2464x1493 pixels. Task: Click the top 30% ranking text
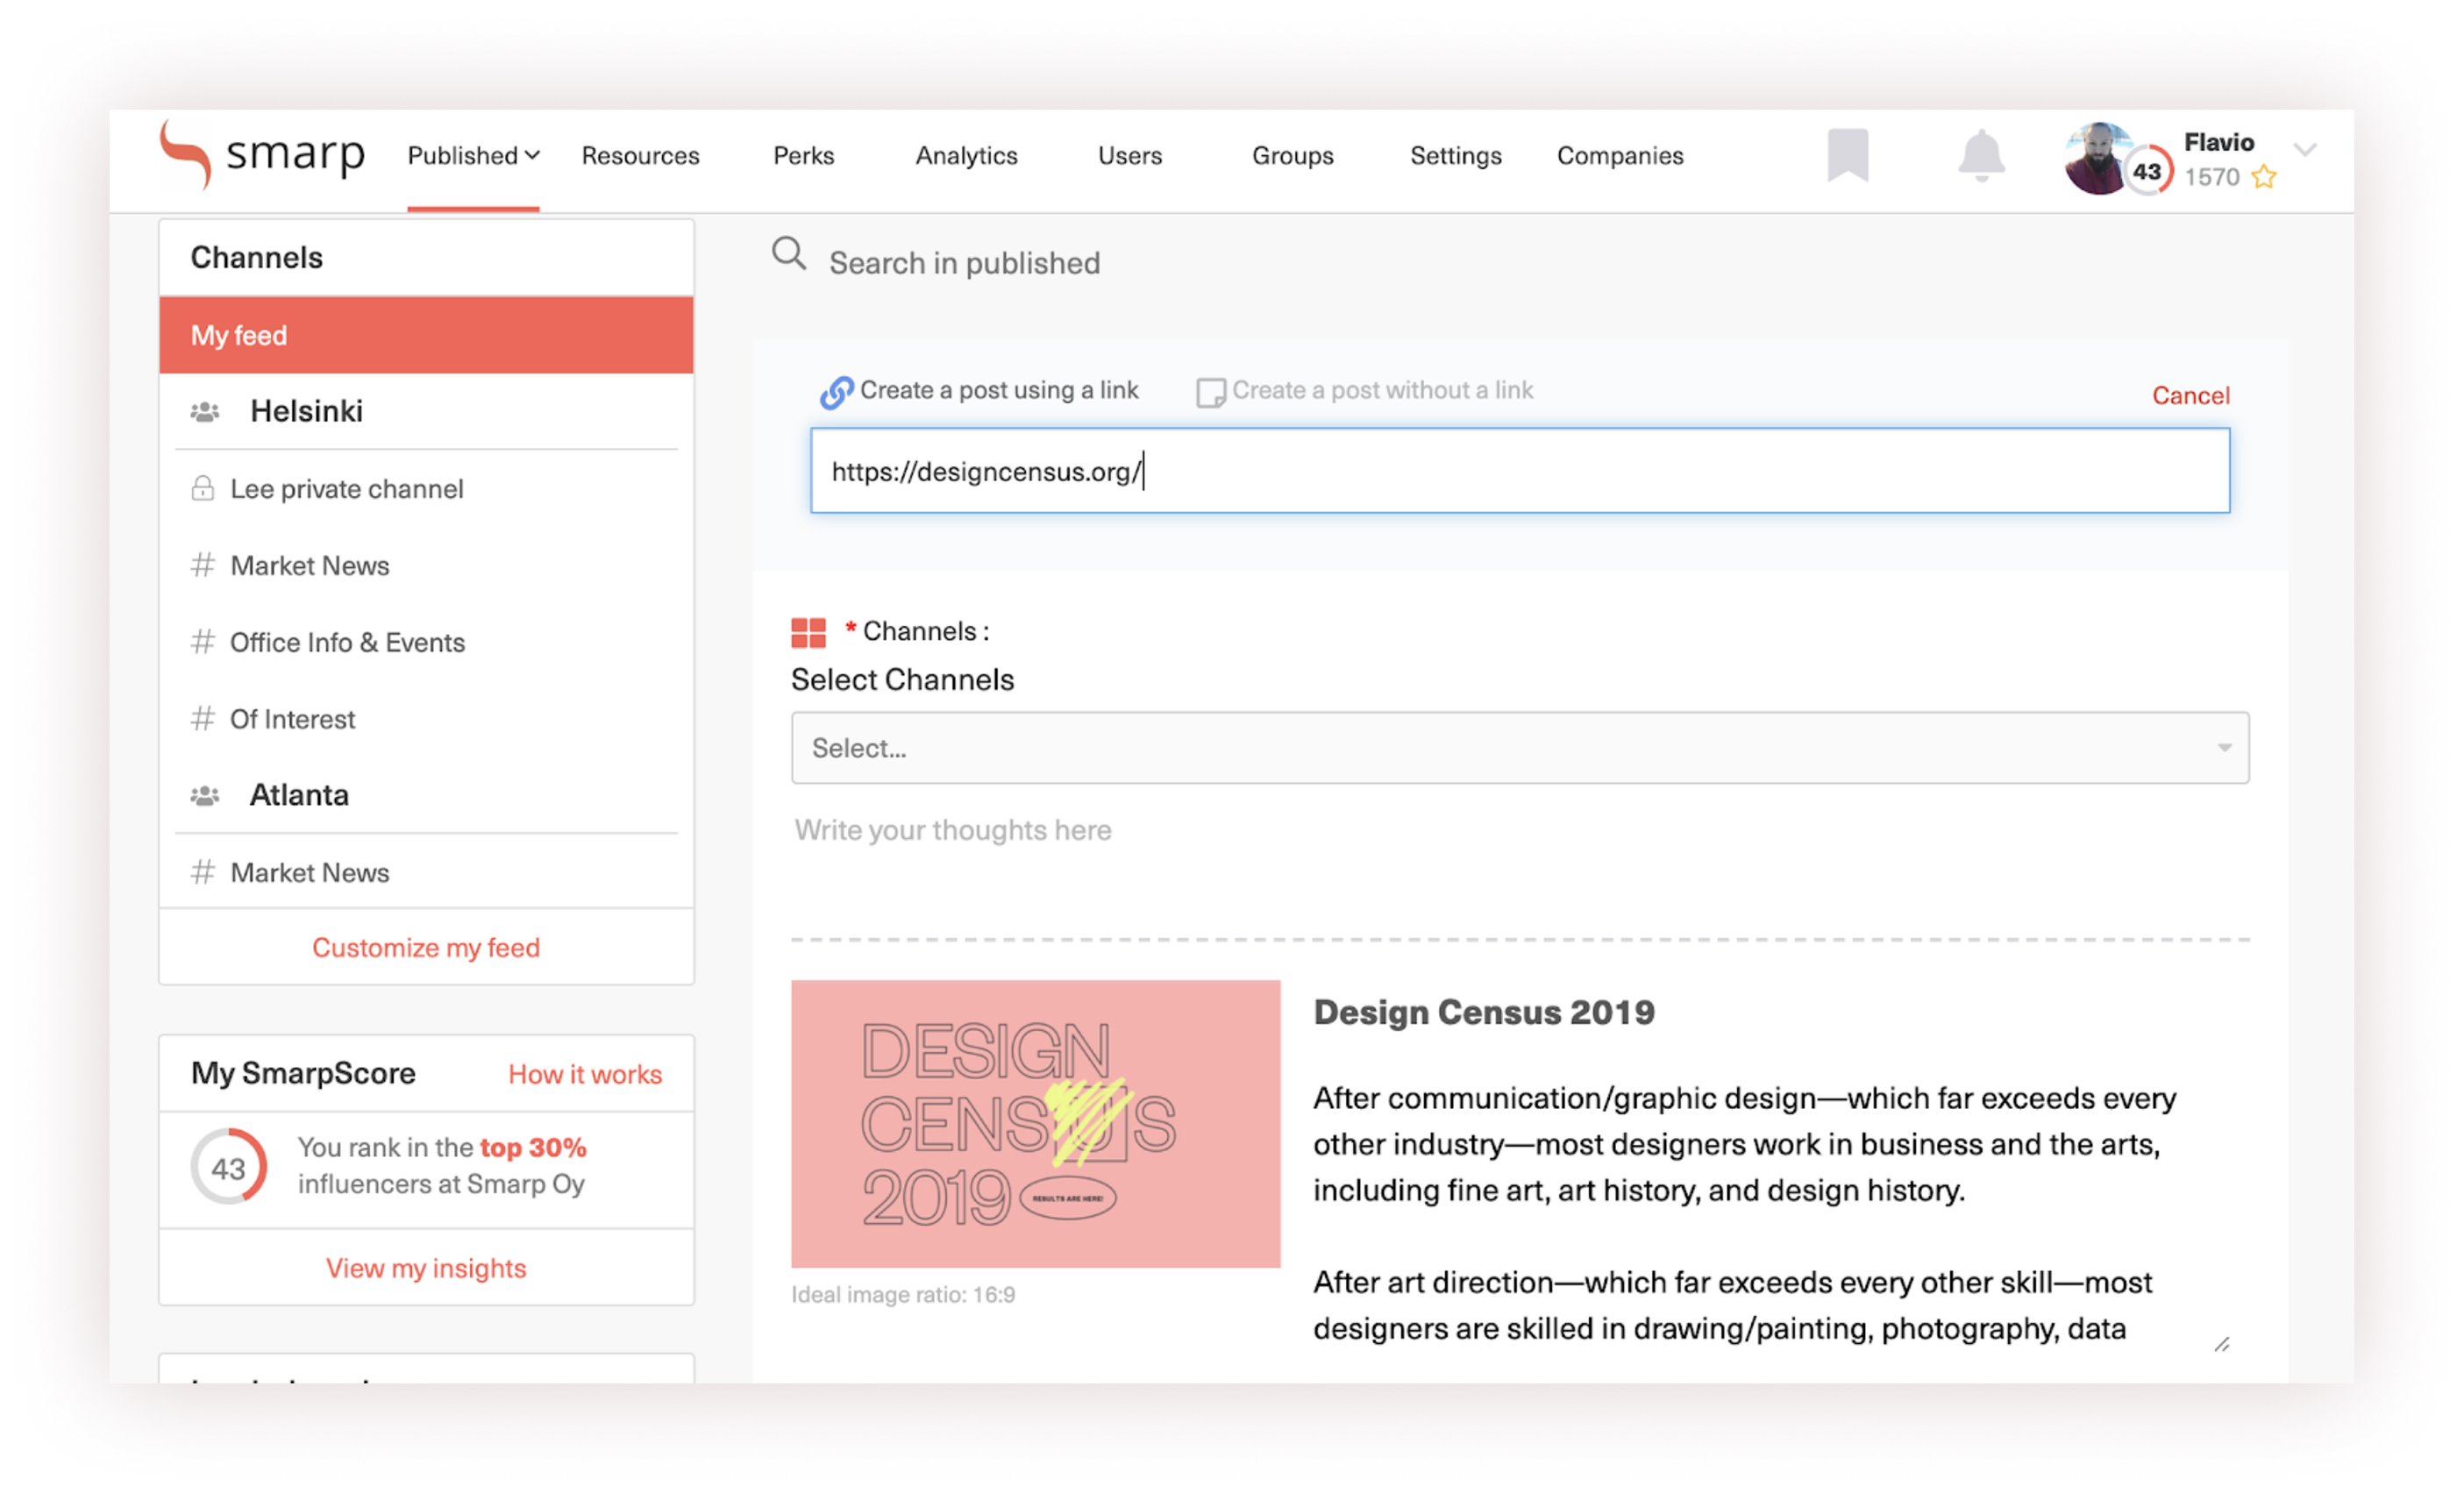click(533, 1147)
